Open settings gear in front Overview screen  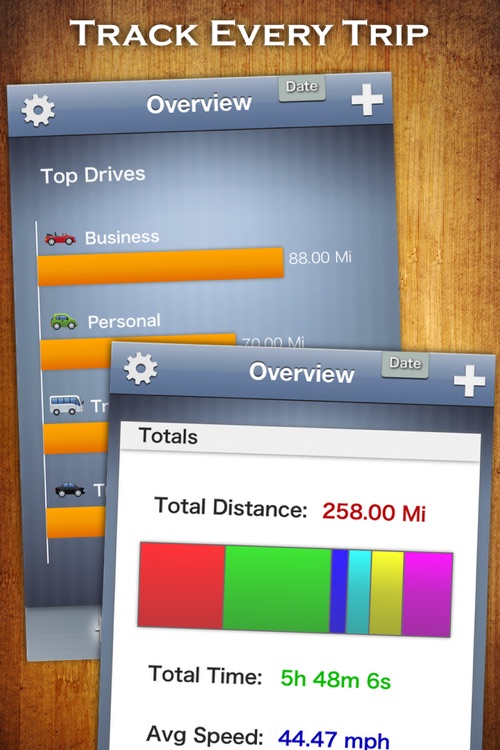coord(141,368)
